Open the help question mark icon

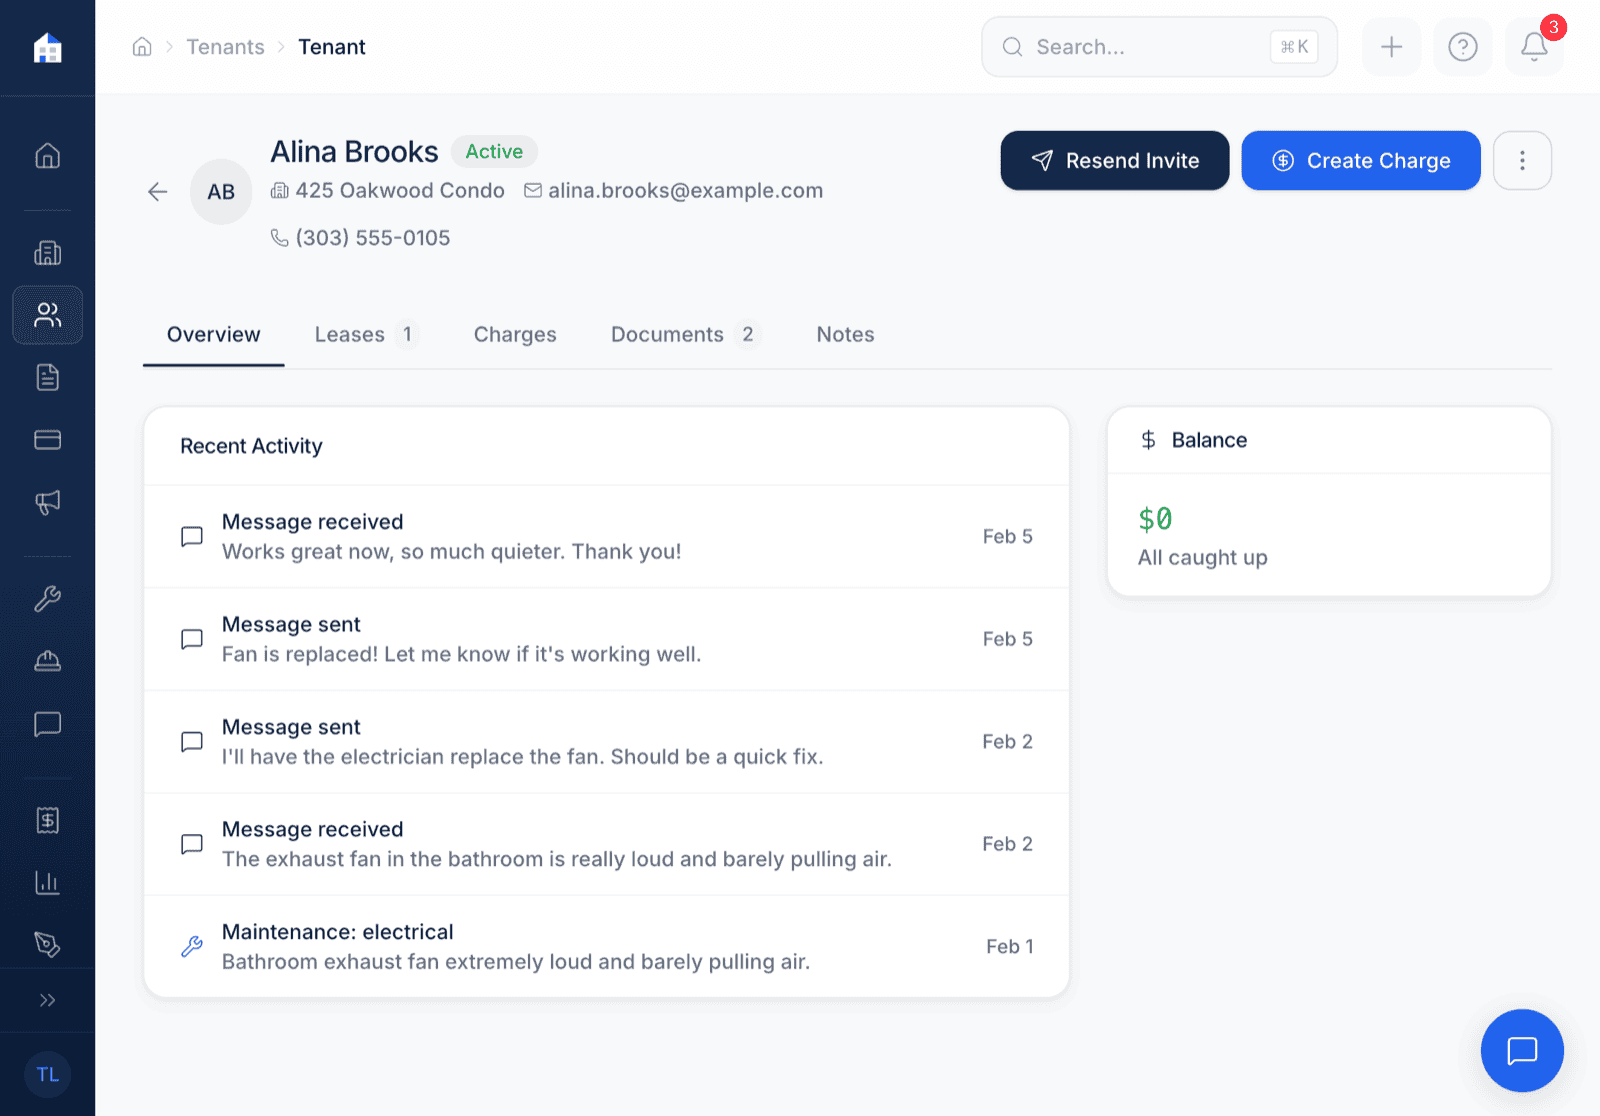tap(1462, 46)
